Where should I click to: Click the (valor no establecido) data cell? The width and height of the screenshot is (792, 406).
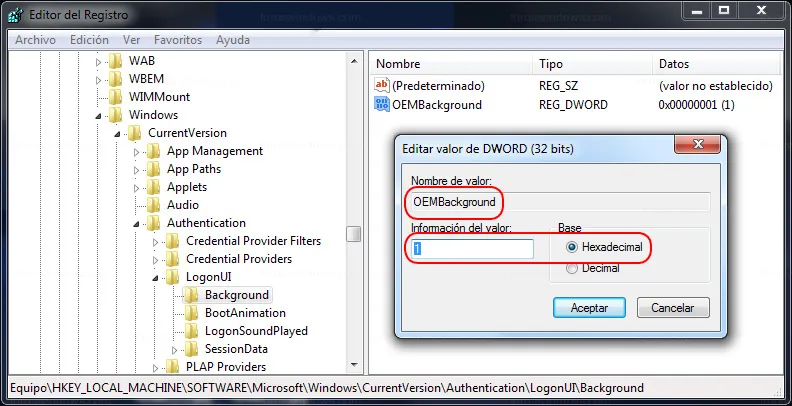pyautogui.click(x=716, y=86)
